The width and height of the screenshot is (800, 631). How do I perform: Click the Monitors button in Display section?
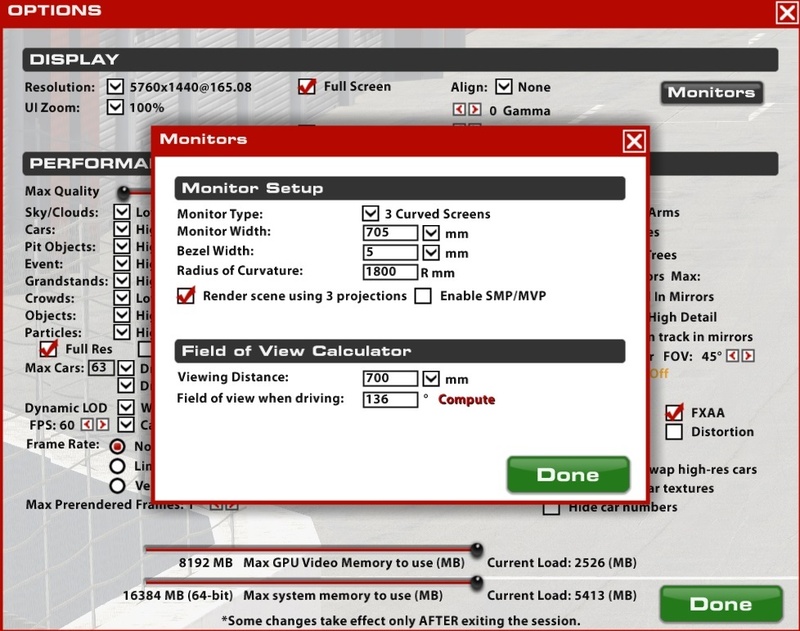712,93
